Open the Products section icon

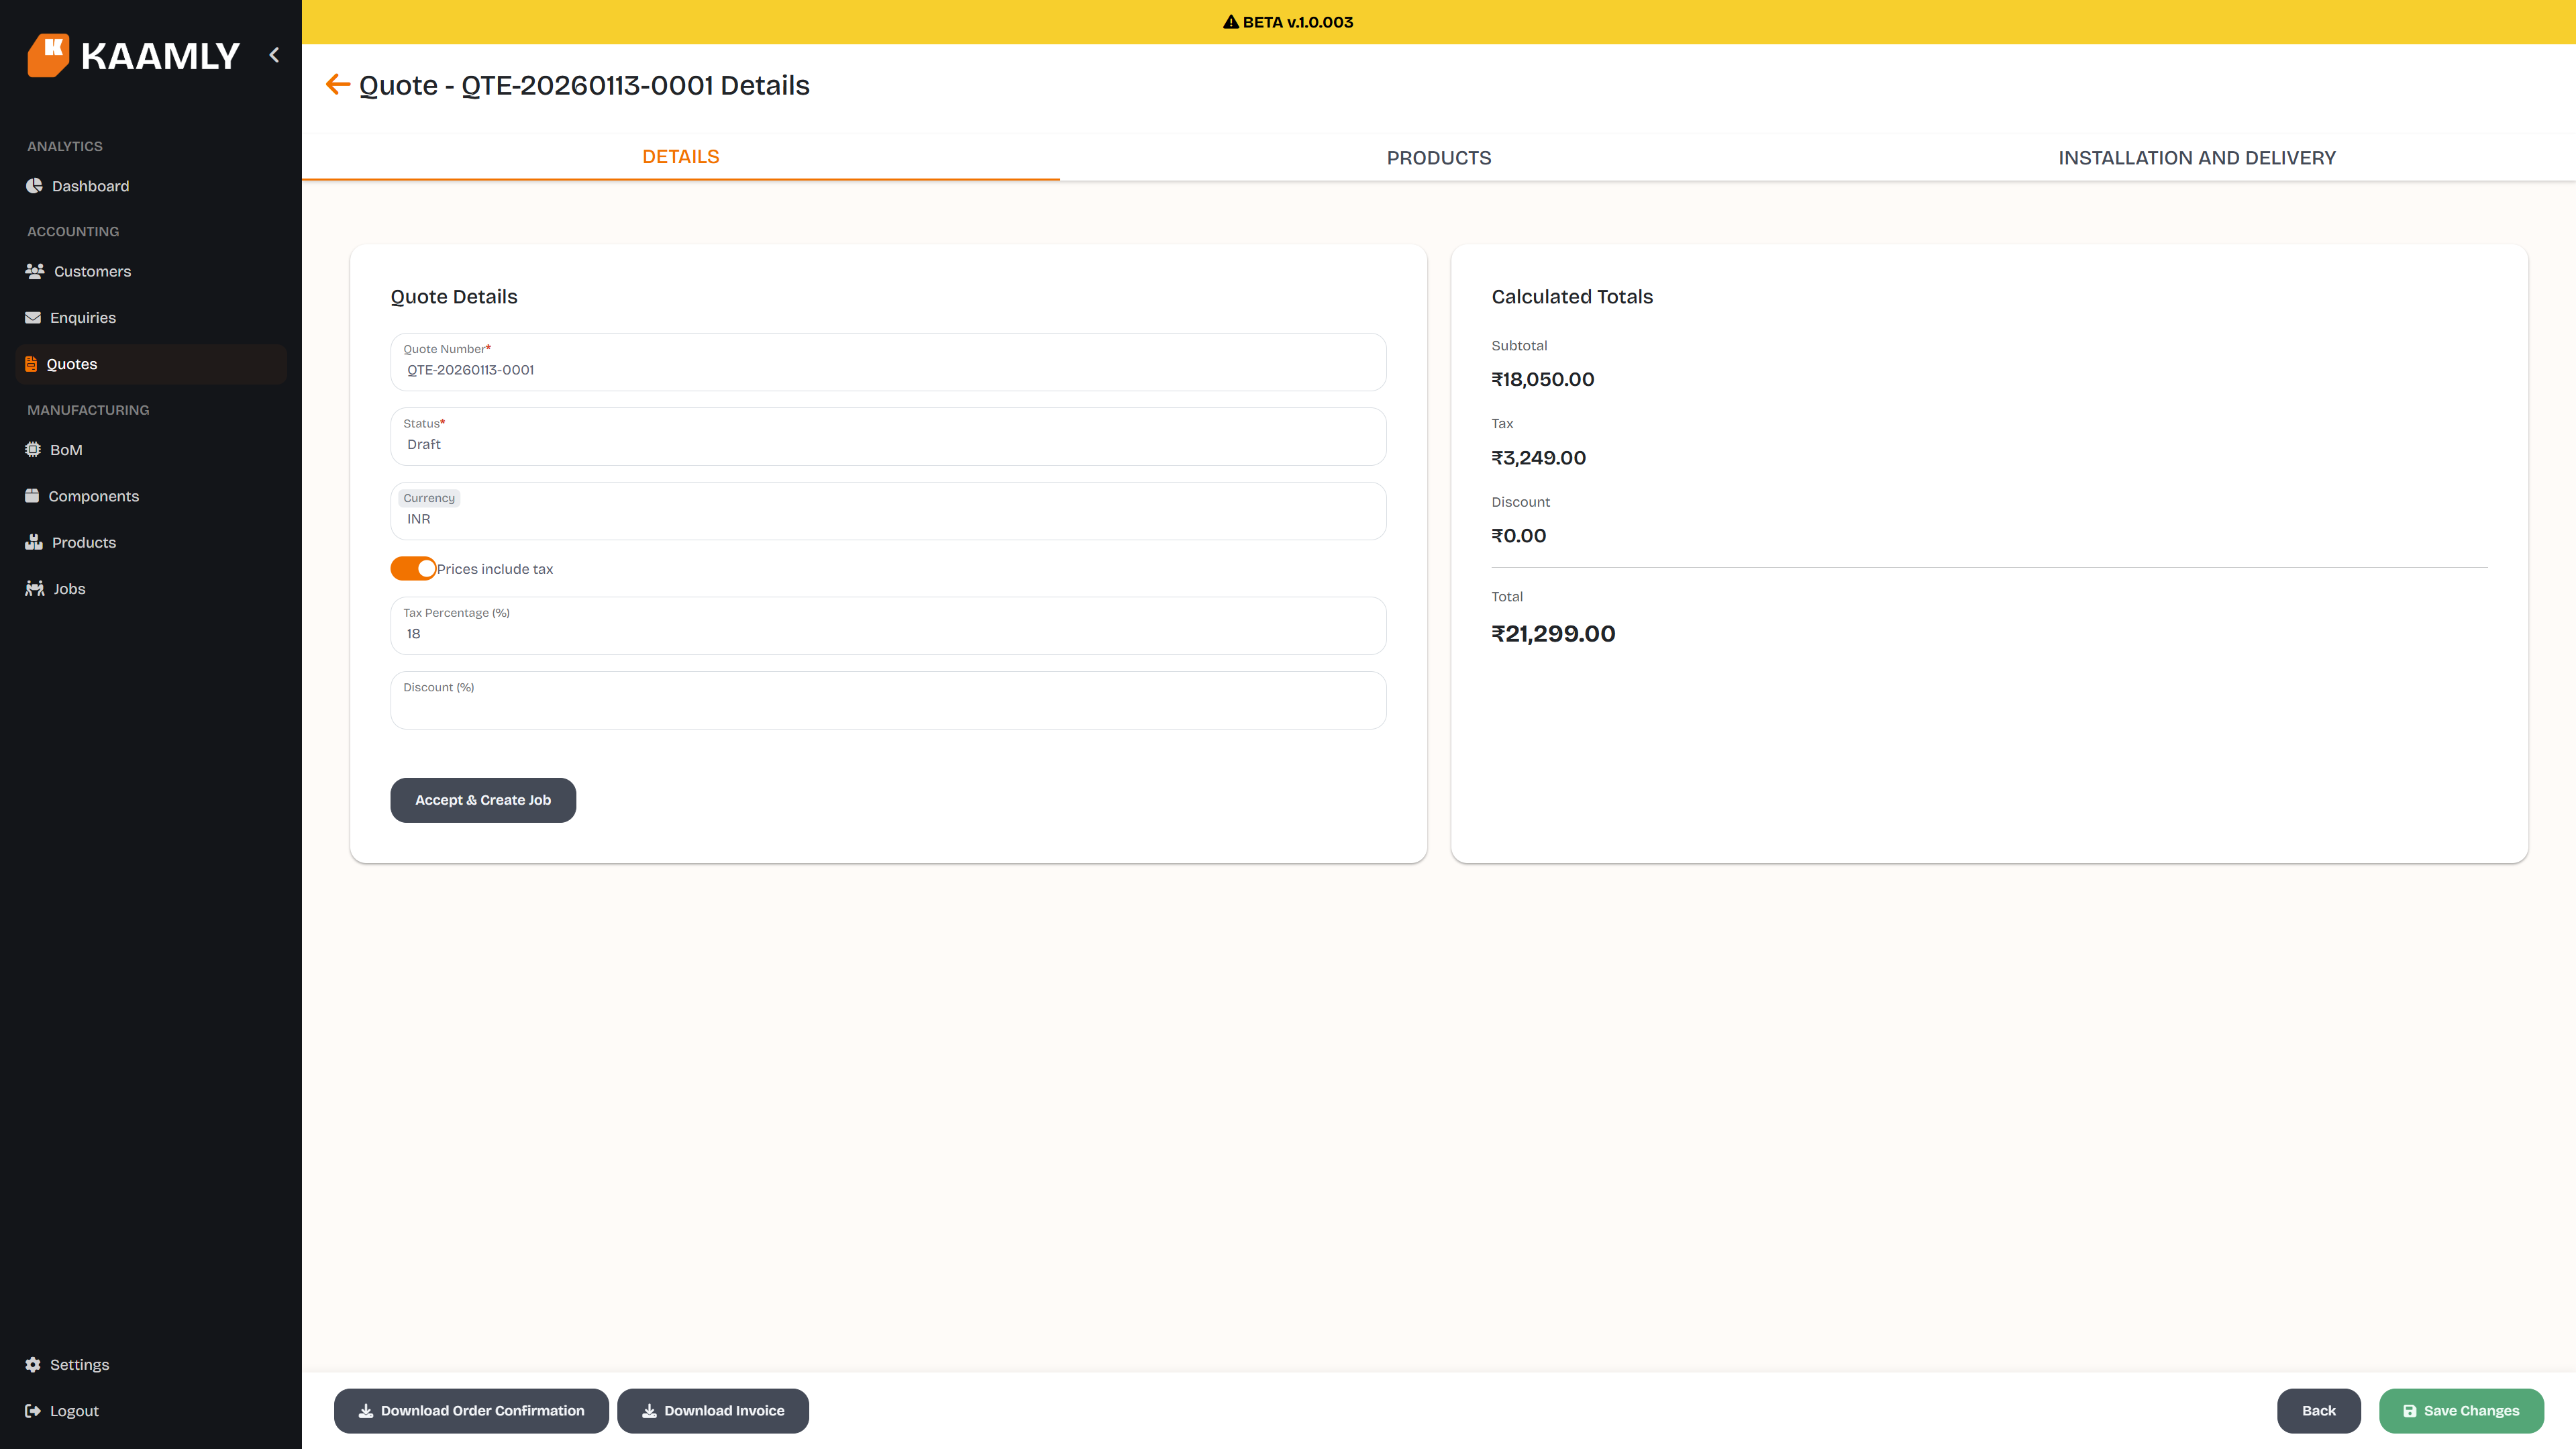pos(33,542)
